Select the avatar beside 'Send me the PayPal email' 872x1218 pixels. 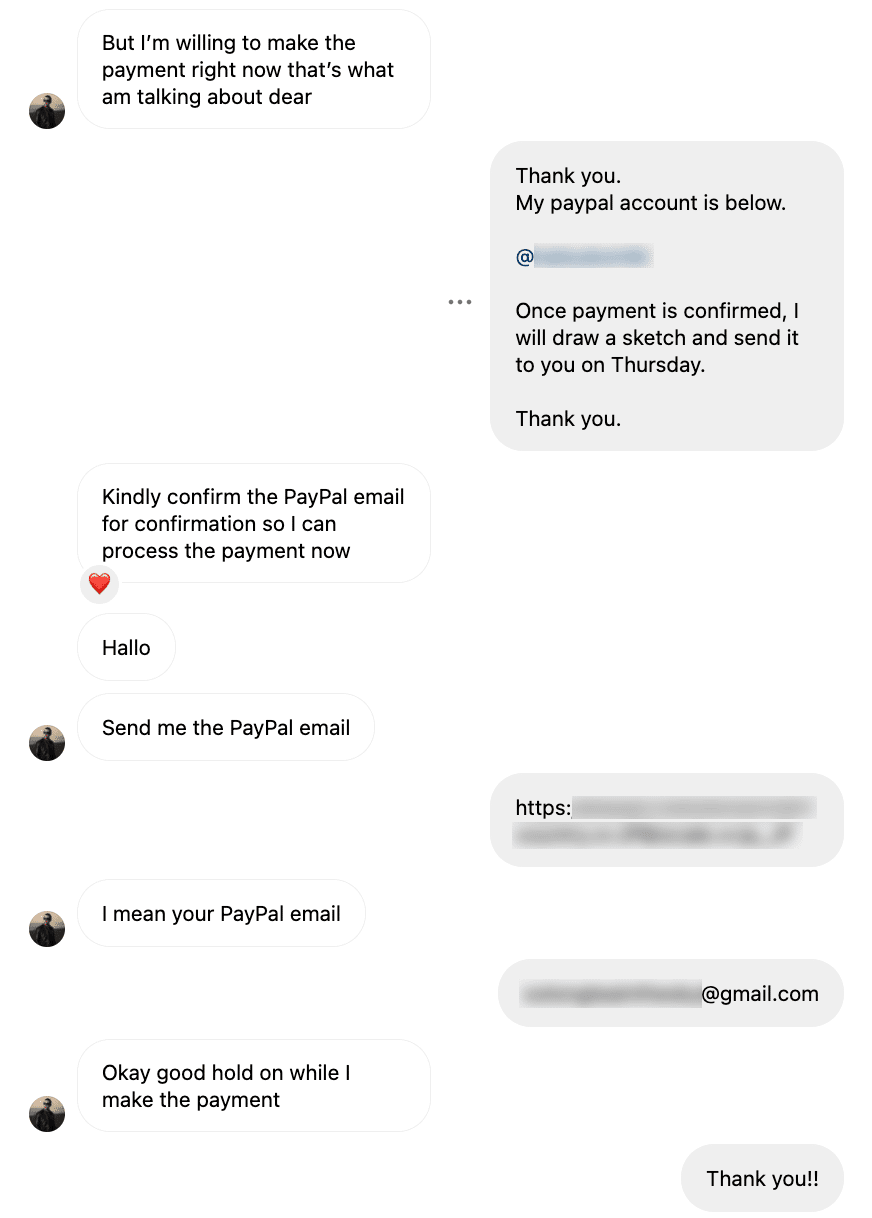point(47,743)
